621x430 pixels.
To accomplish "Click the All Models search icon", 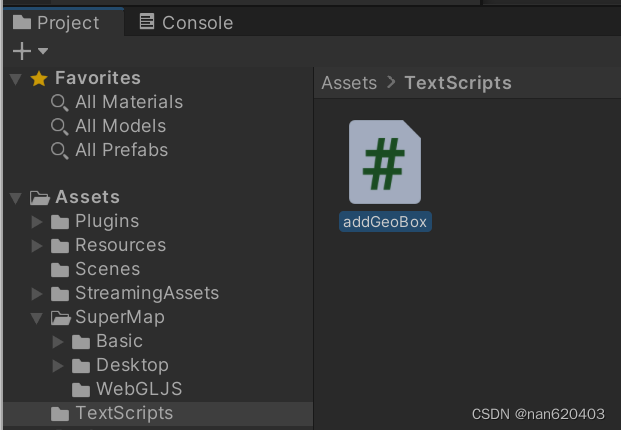I will pos(59,127).
